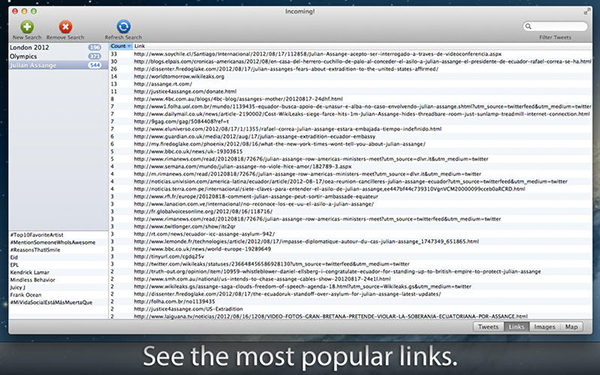
Task: Open the www.lemonde.fr technologies link
Action: pos(307,241)
